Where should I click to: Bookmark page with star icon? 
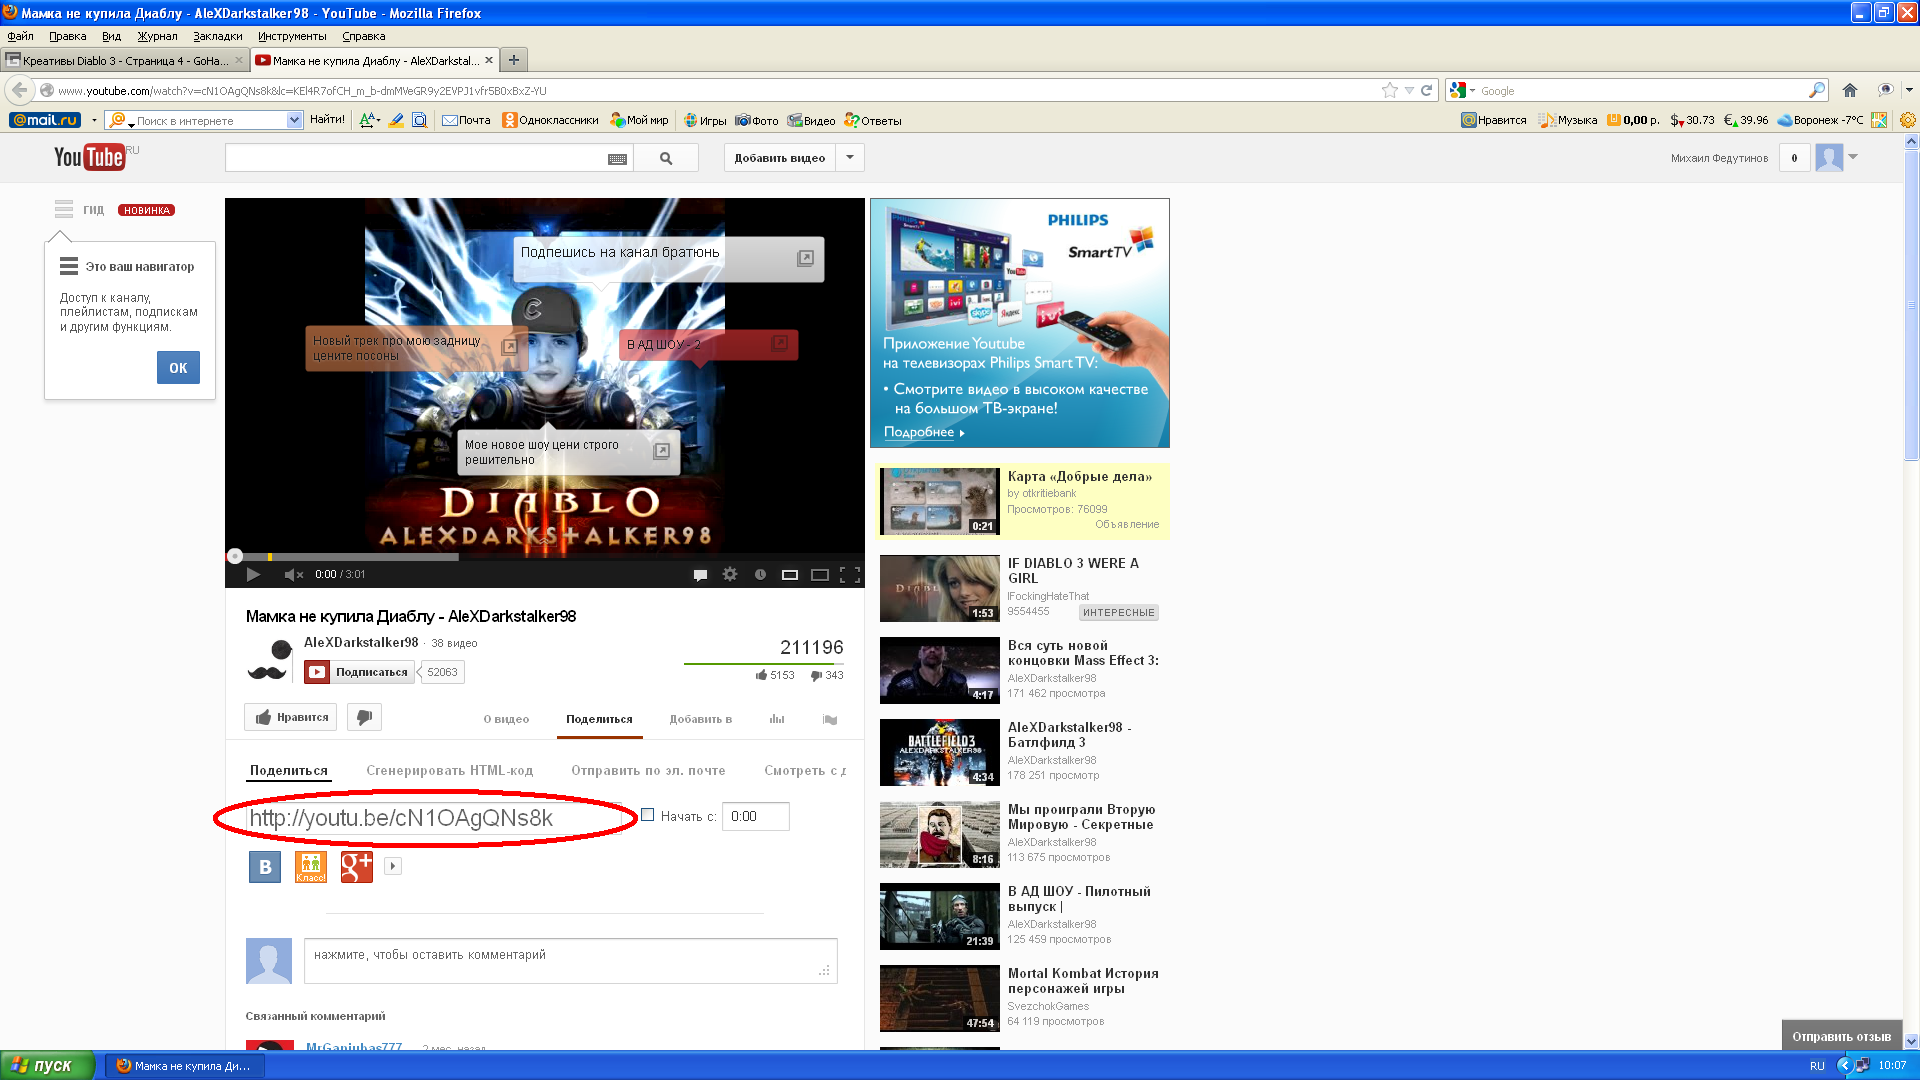[x=1390, y=90]
